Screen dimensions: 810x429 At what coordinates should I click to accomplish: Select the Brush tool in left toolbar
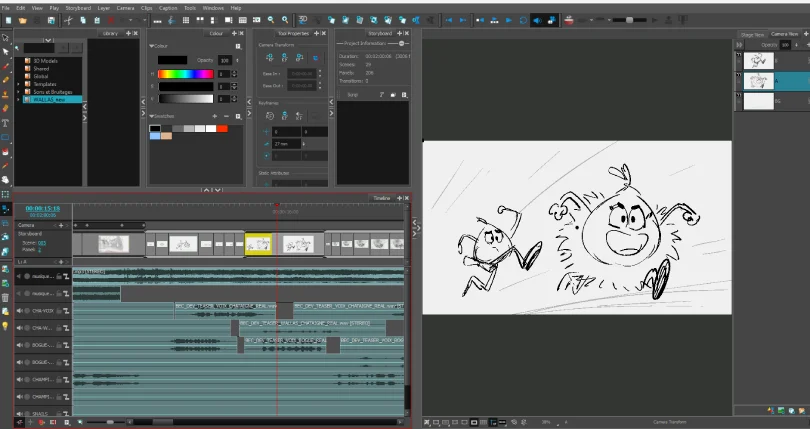(x=6, y=66)
